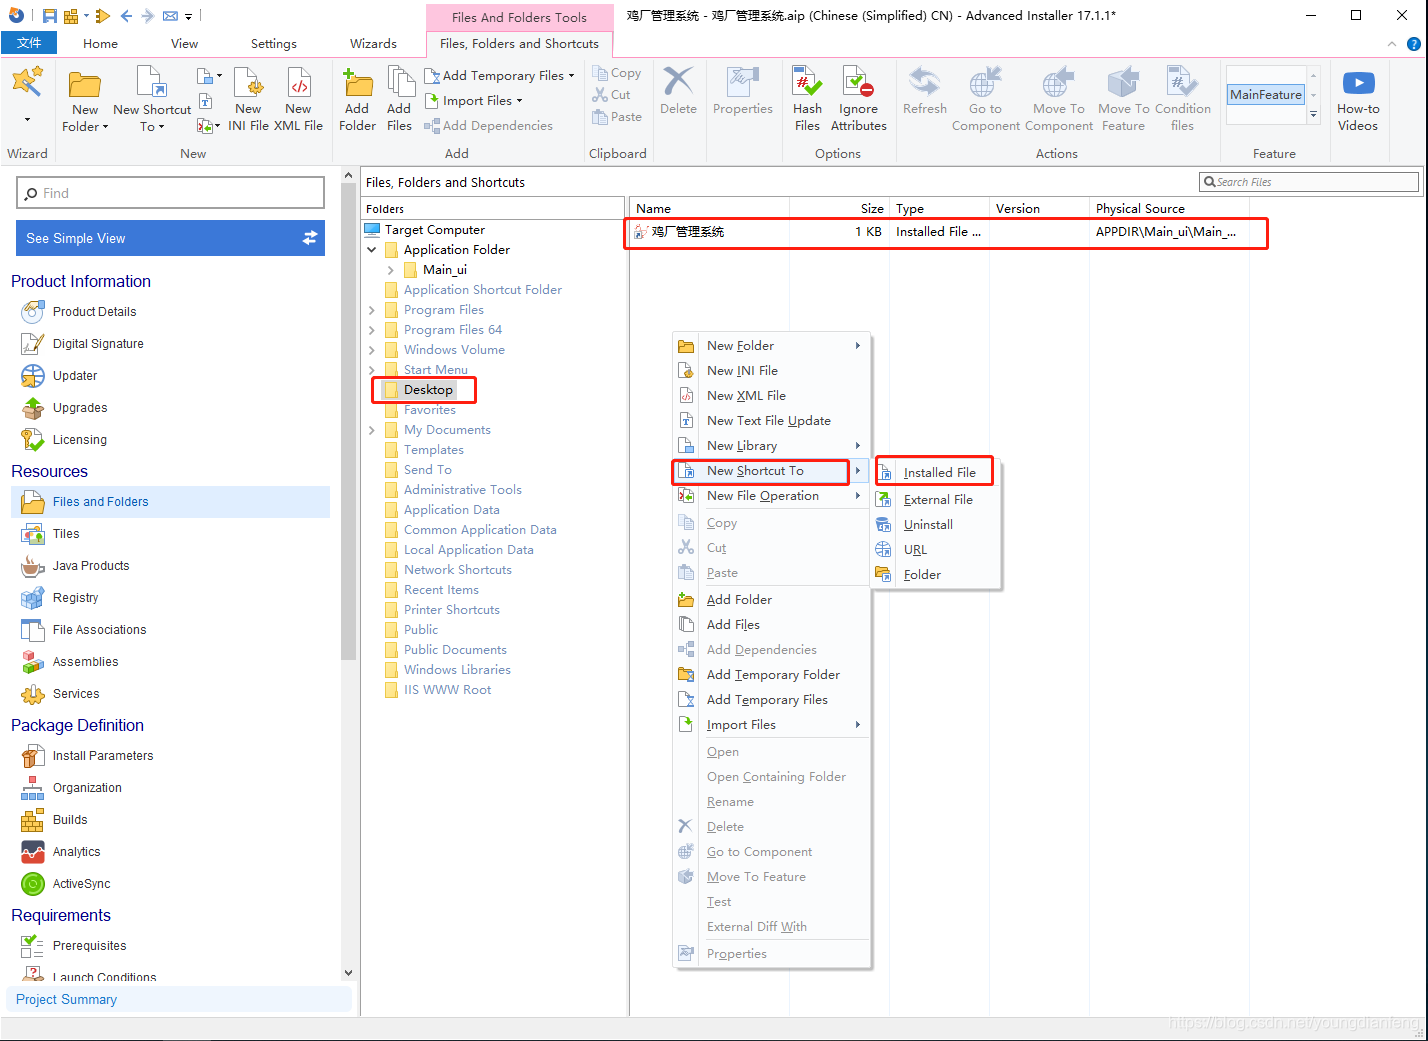Click the Wizard star icon
This screenshot has height=1041, width=1428.
click(x=27, y=82)
